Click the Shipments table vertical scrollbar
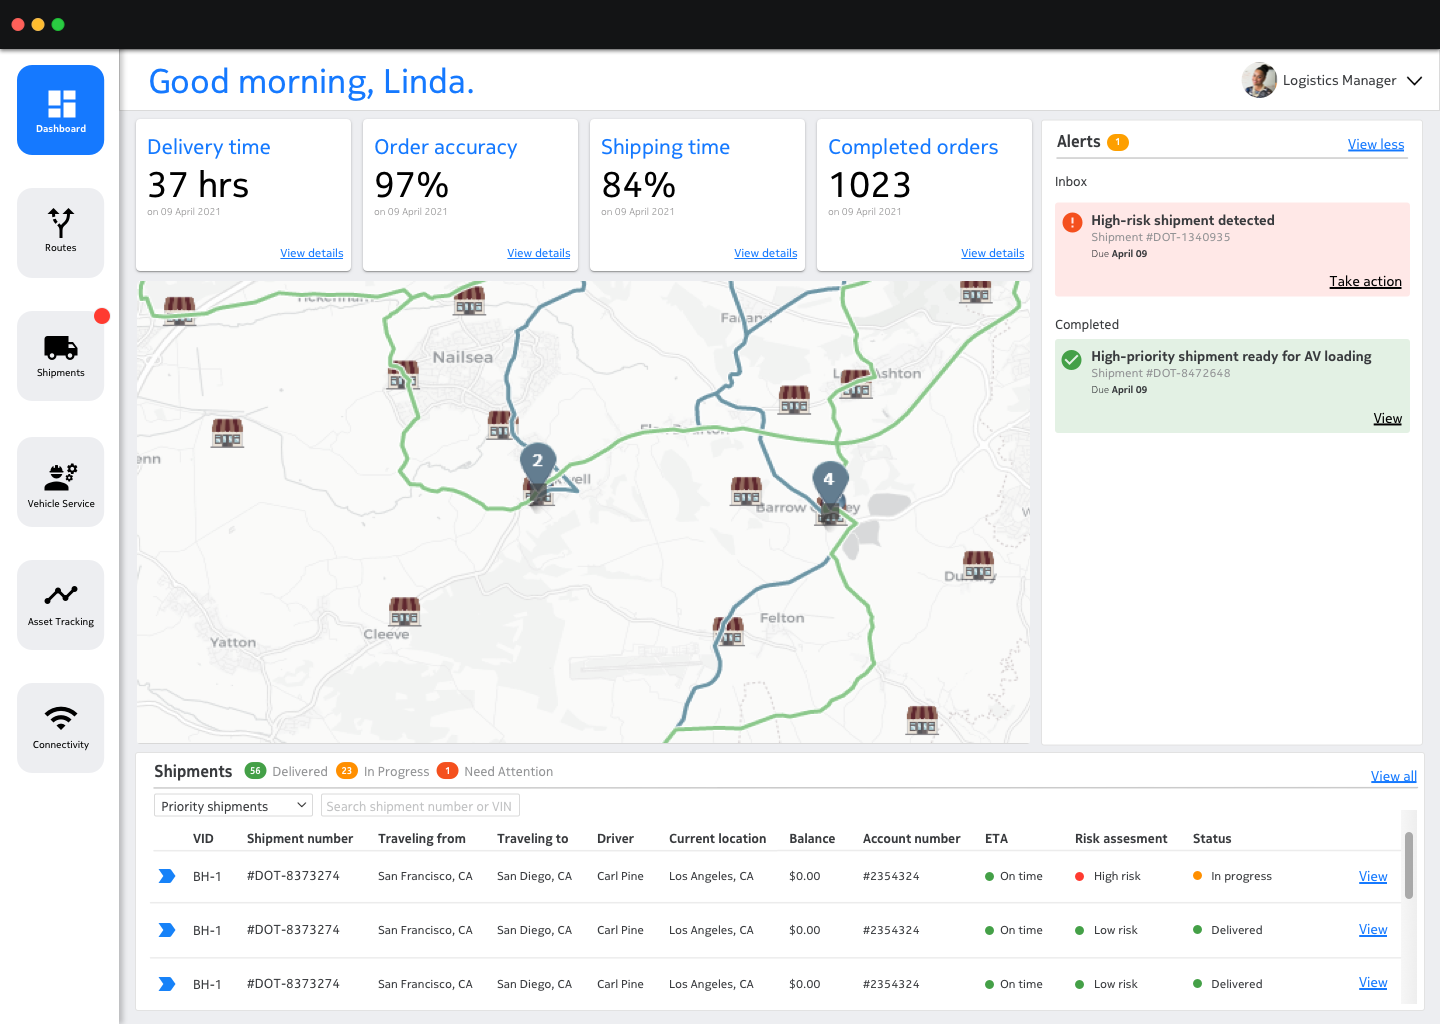Viewport: 1440px width, 1024px height. [1408, 866]
